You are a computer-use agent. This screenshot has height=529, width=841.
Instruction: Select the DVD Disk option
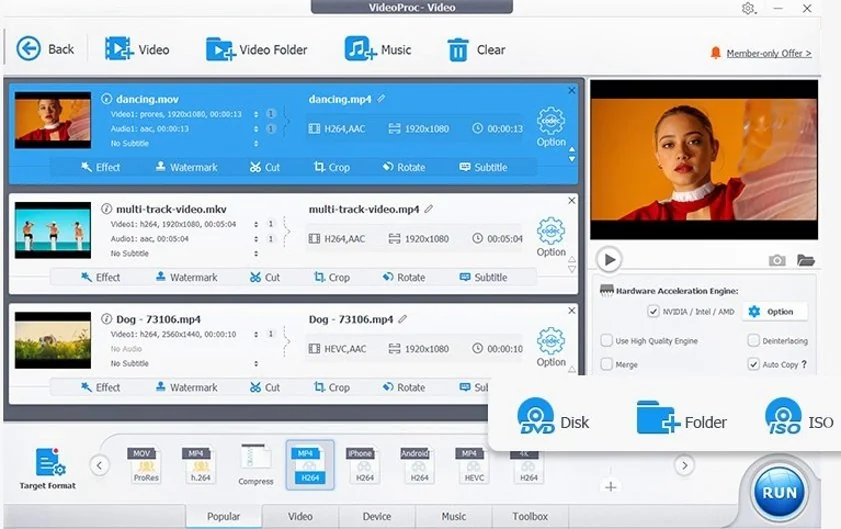(x=553, y=417)
